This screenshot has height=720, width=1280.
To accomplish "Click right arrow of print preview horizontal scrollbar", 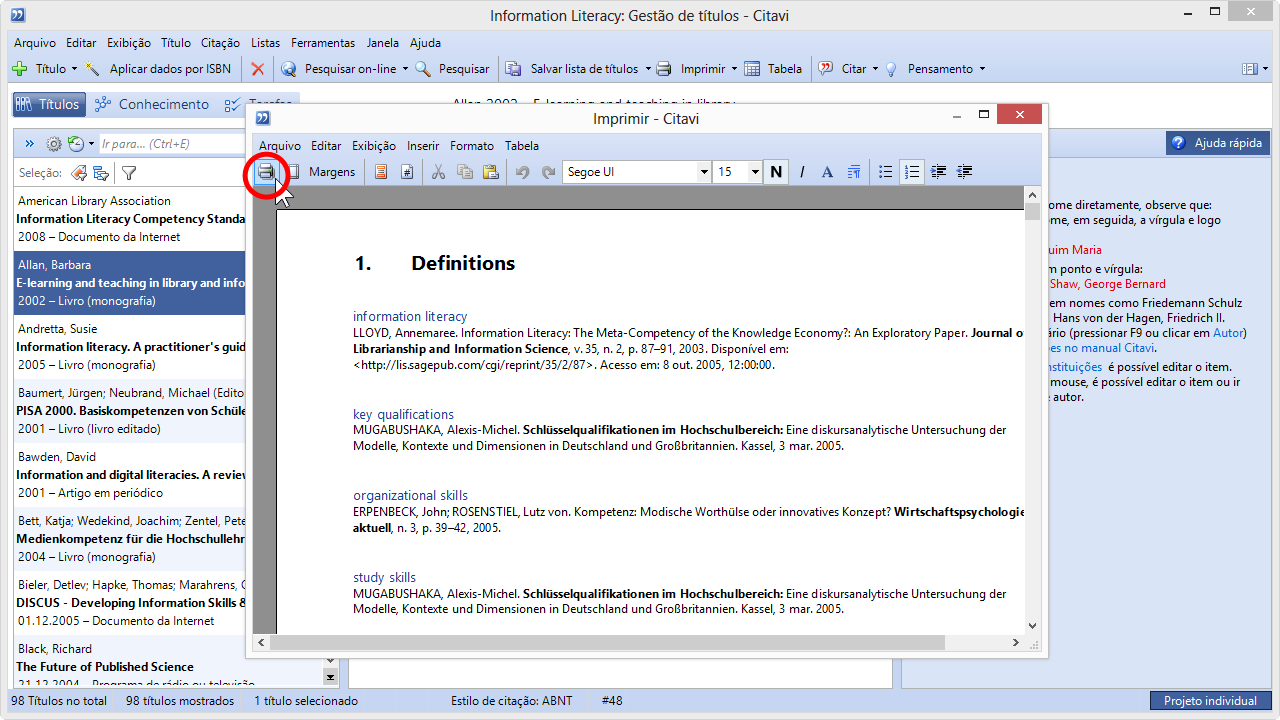I will coord(1015,644).
